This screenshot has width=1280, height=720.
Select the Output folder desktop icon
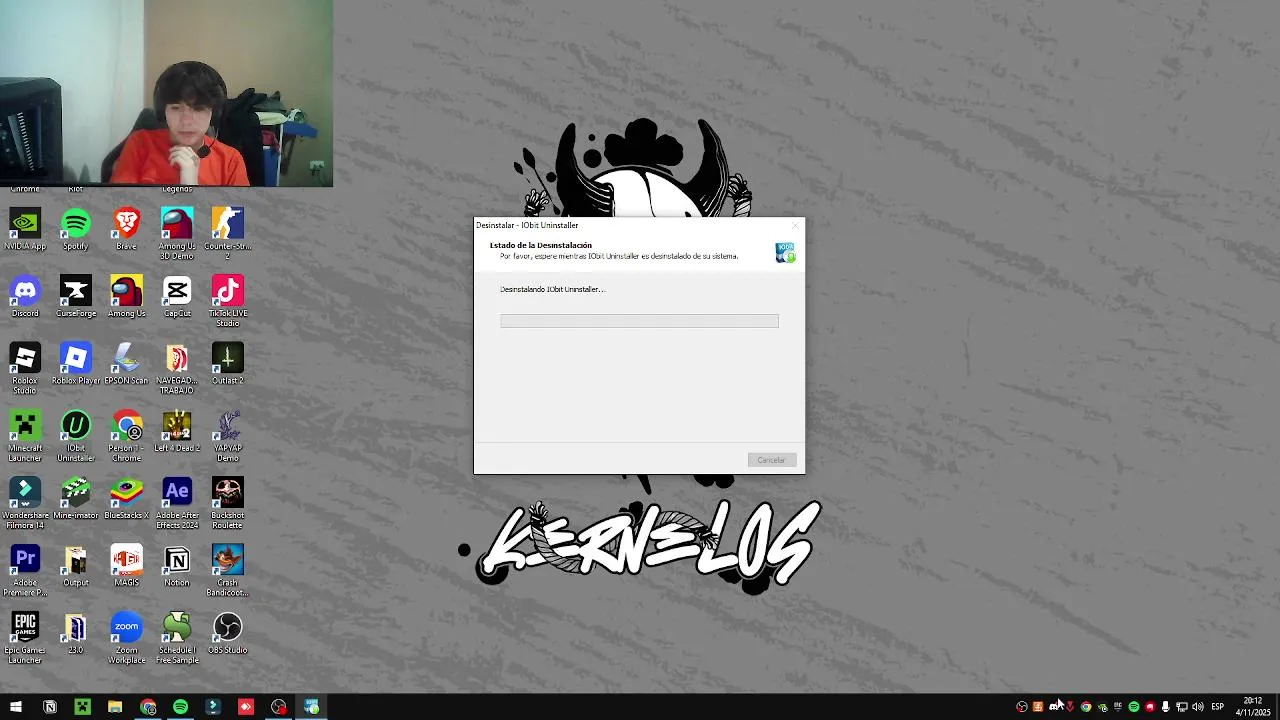click(76, 565)
